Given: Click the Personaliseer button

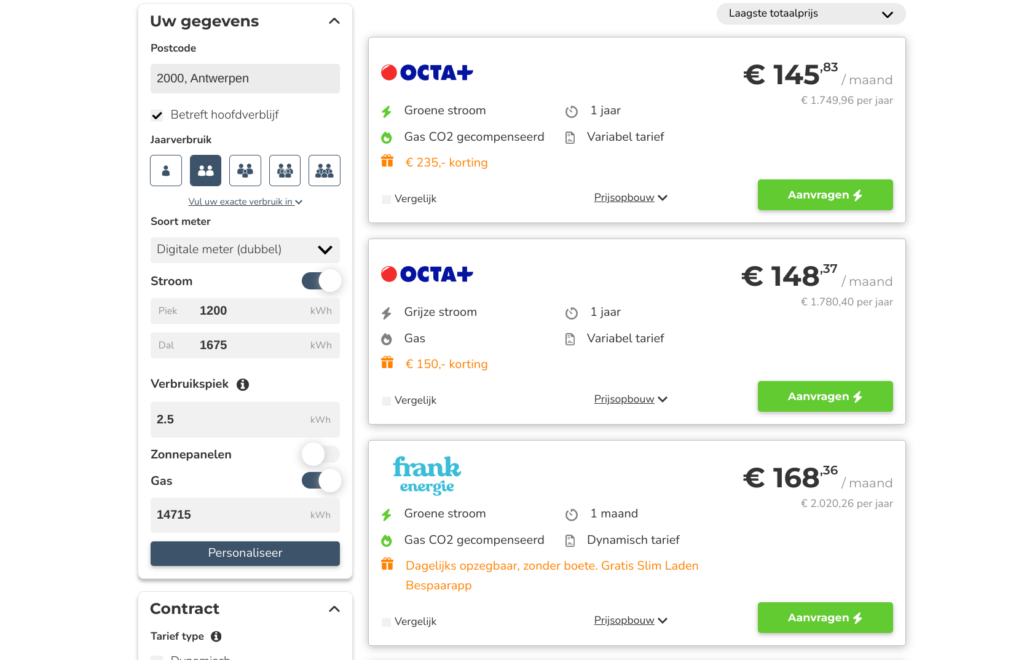Looking at the screenshot, I should click(245, 553).
